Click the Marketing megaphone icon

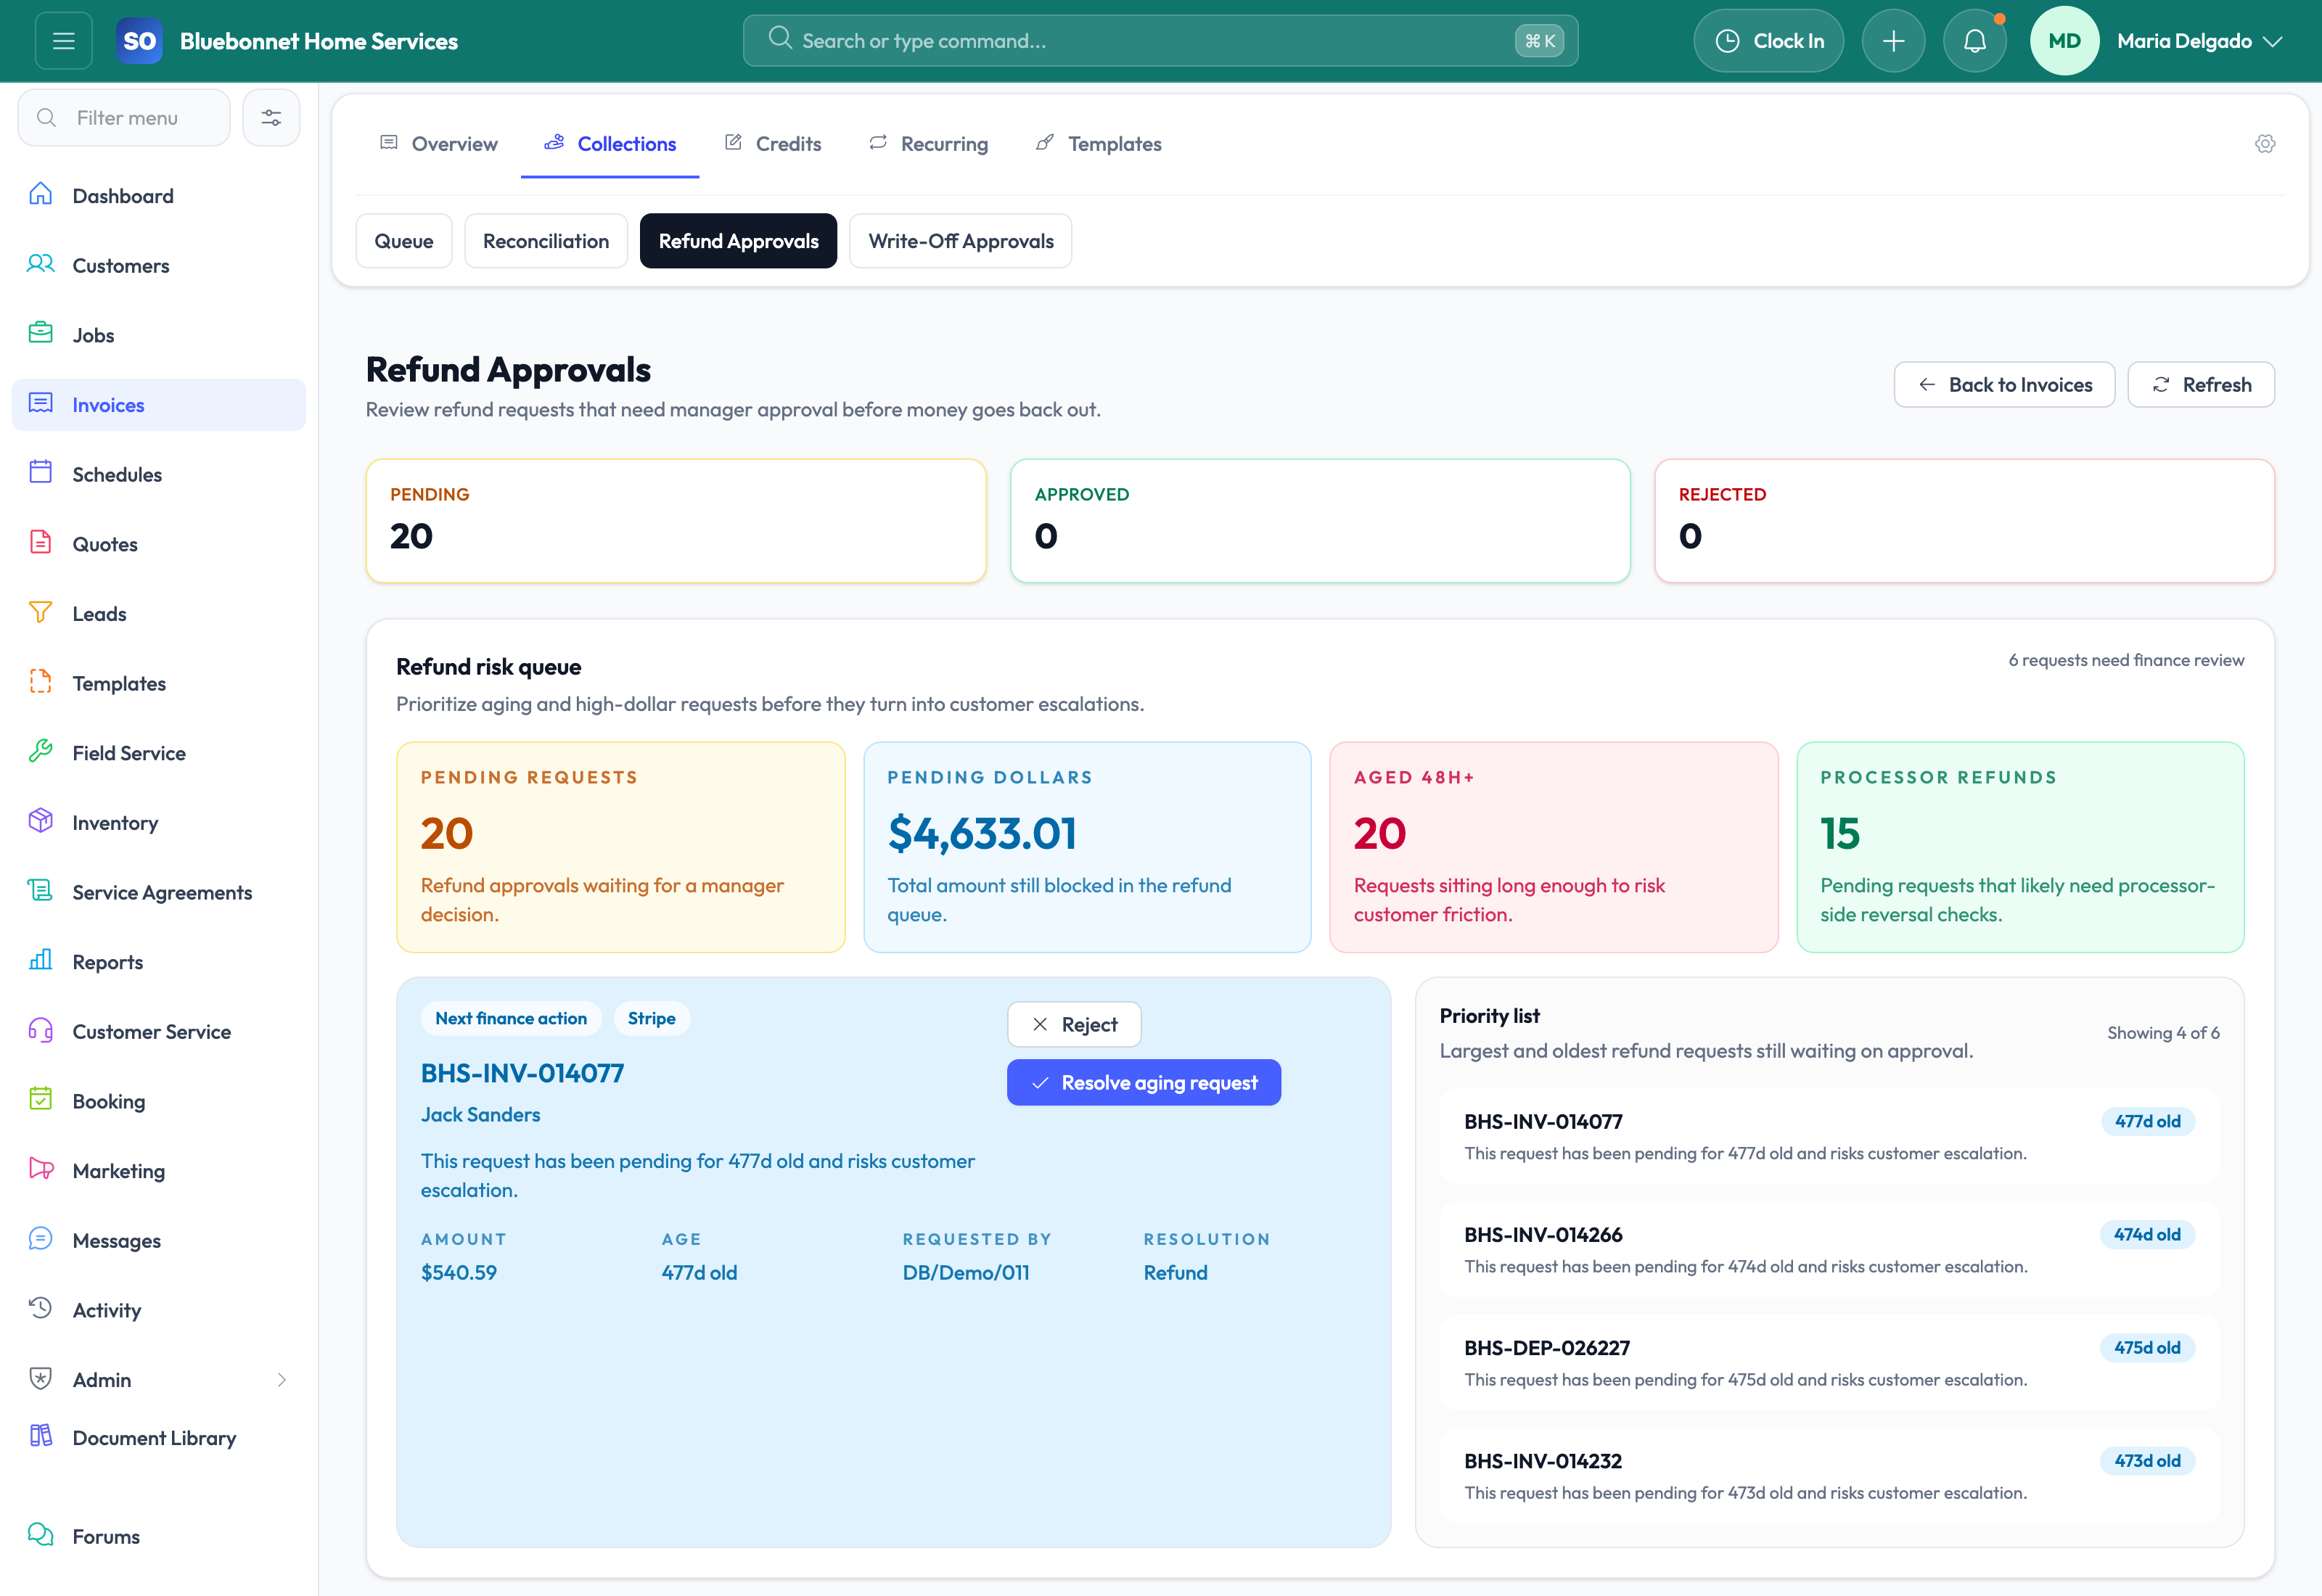[40, 1169]
